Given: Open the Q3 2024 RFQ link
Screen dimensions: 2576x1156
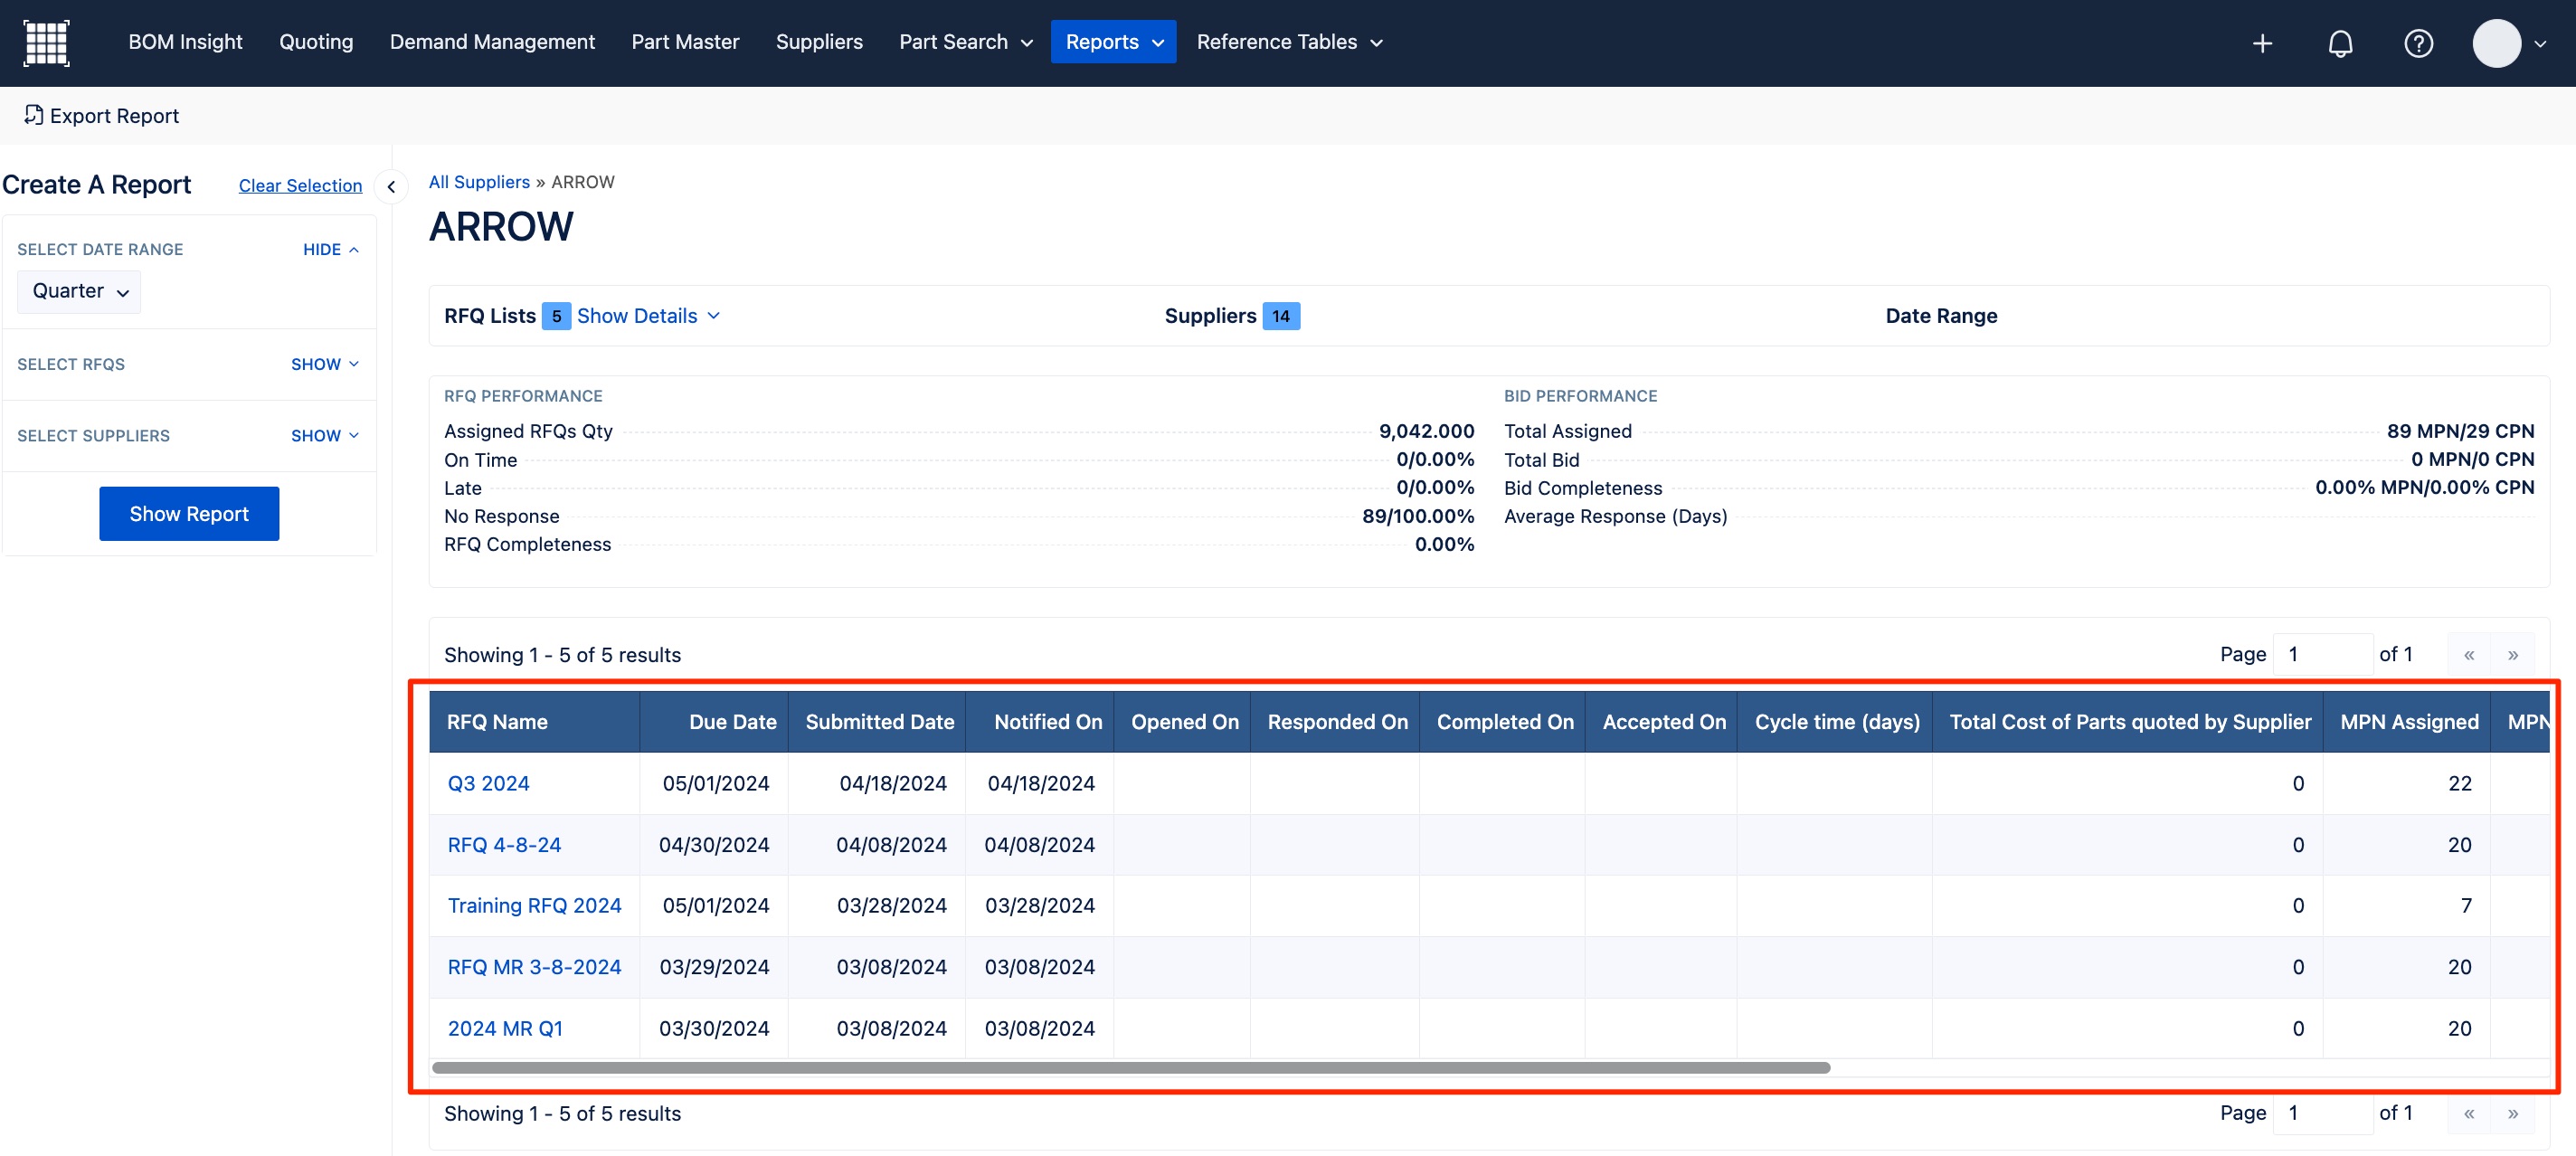Looking at the screenshot, I should pos(488,784).
